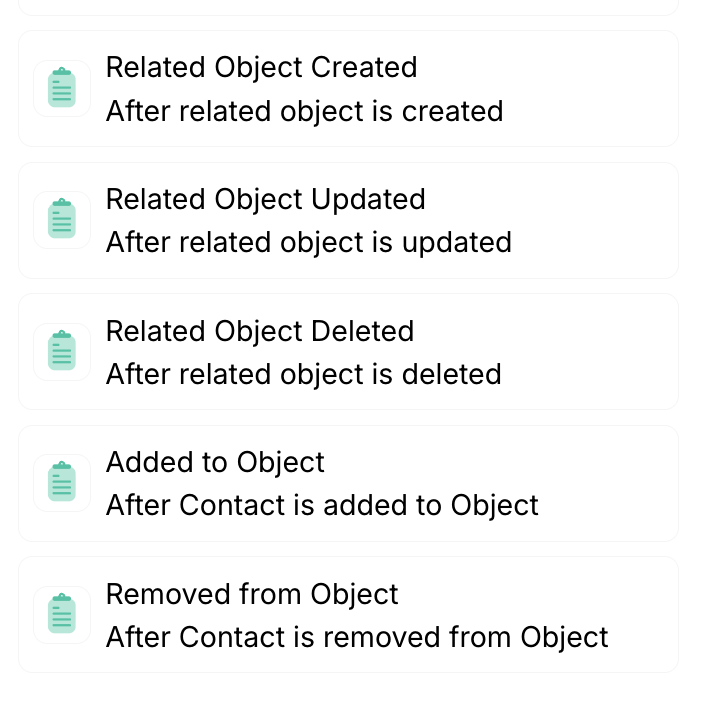Click "After related object is updated" description
The width and height of the screenshot is (708, 702).
point(308,242)
